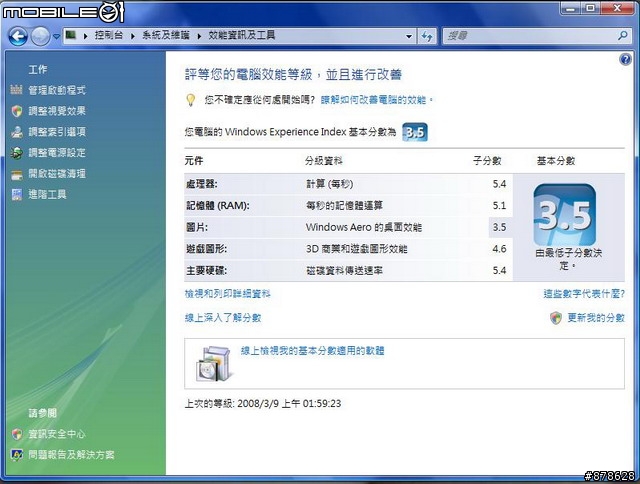
Task: Click the 5.1 memory subscore value
Action: pos(499,205)
